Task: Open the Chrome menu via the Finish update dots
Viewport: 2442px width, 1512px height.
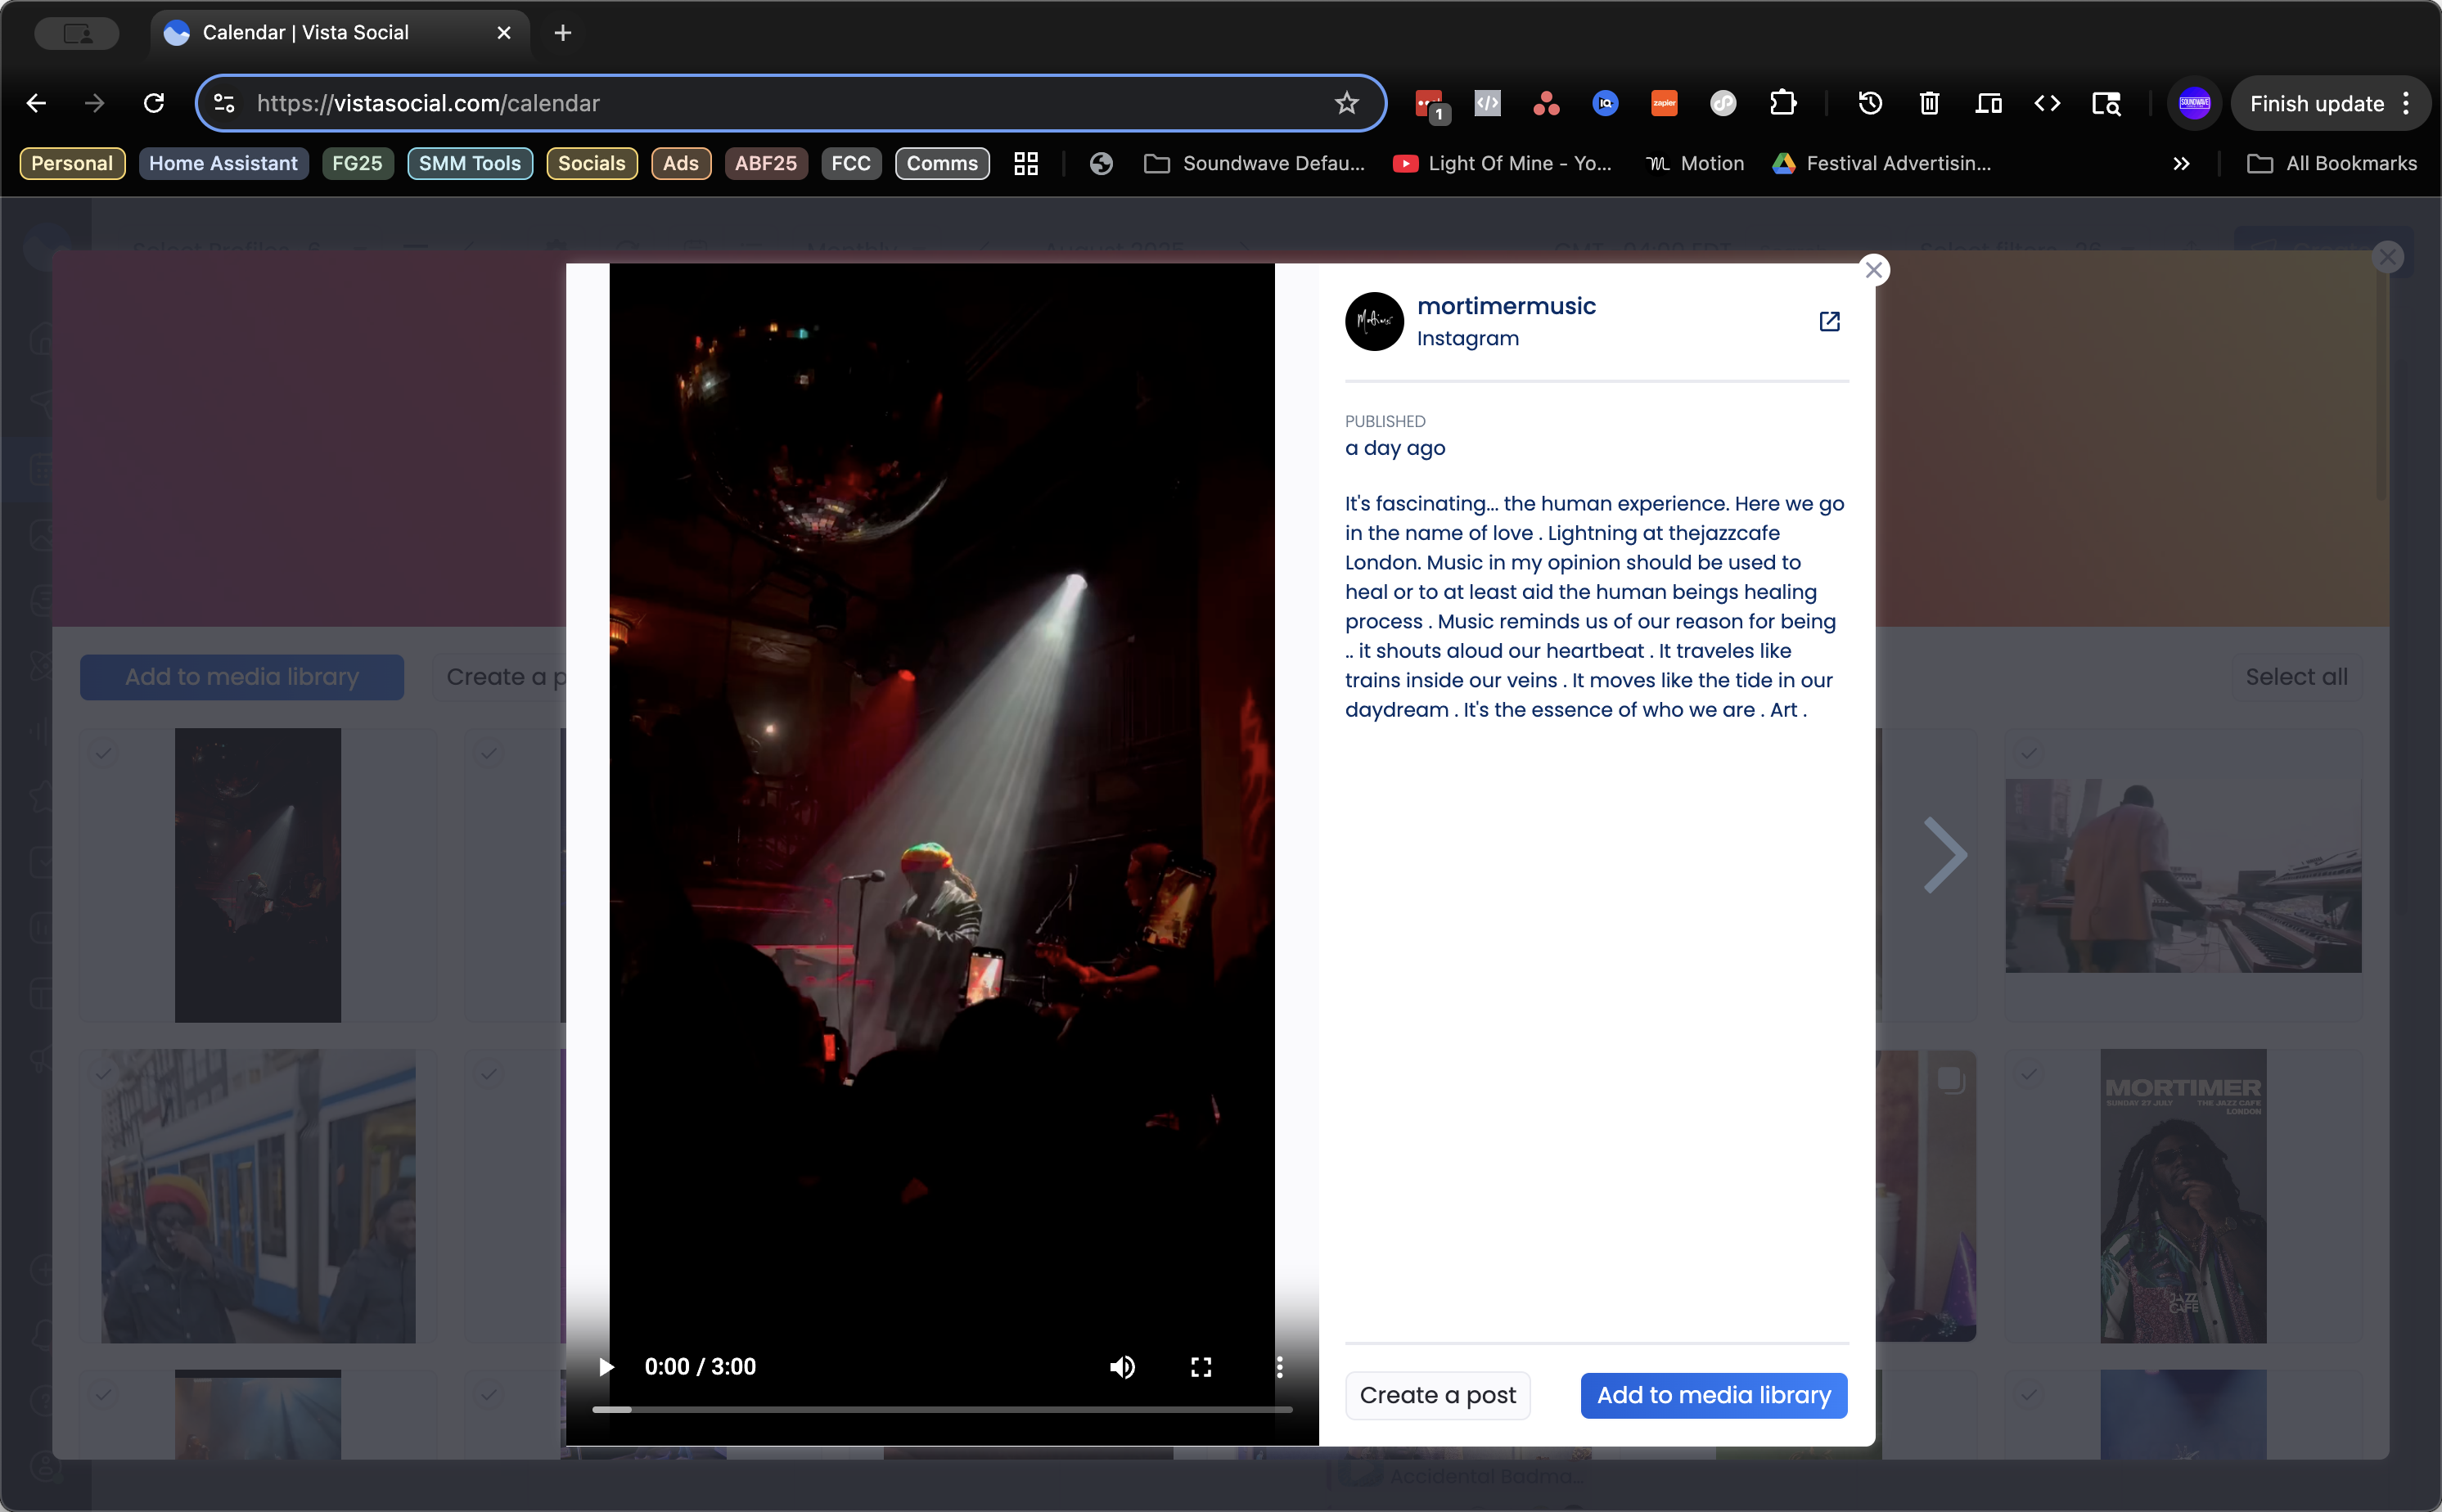Action: click(x=2406, y=103)
